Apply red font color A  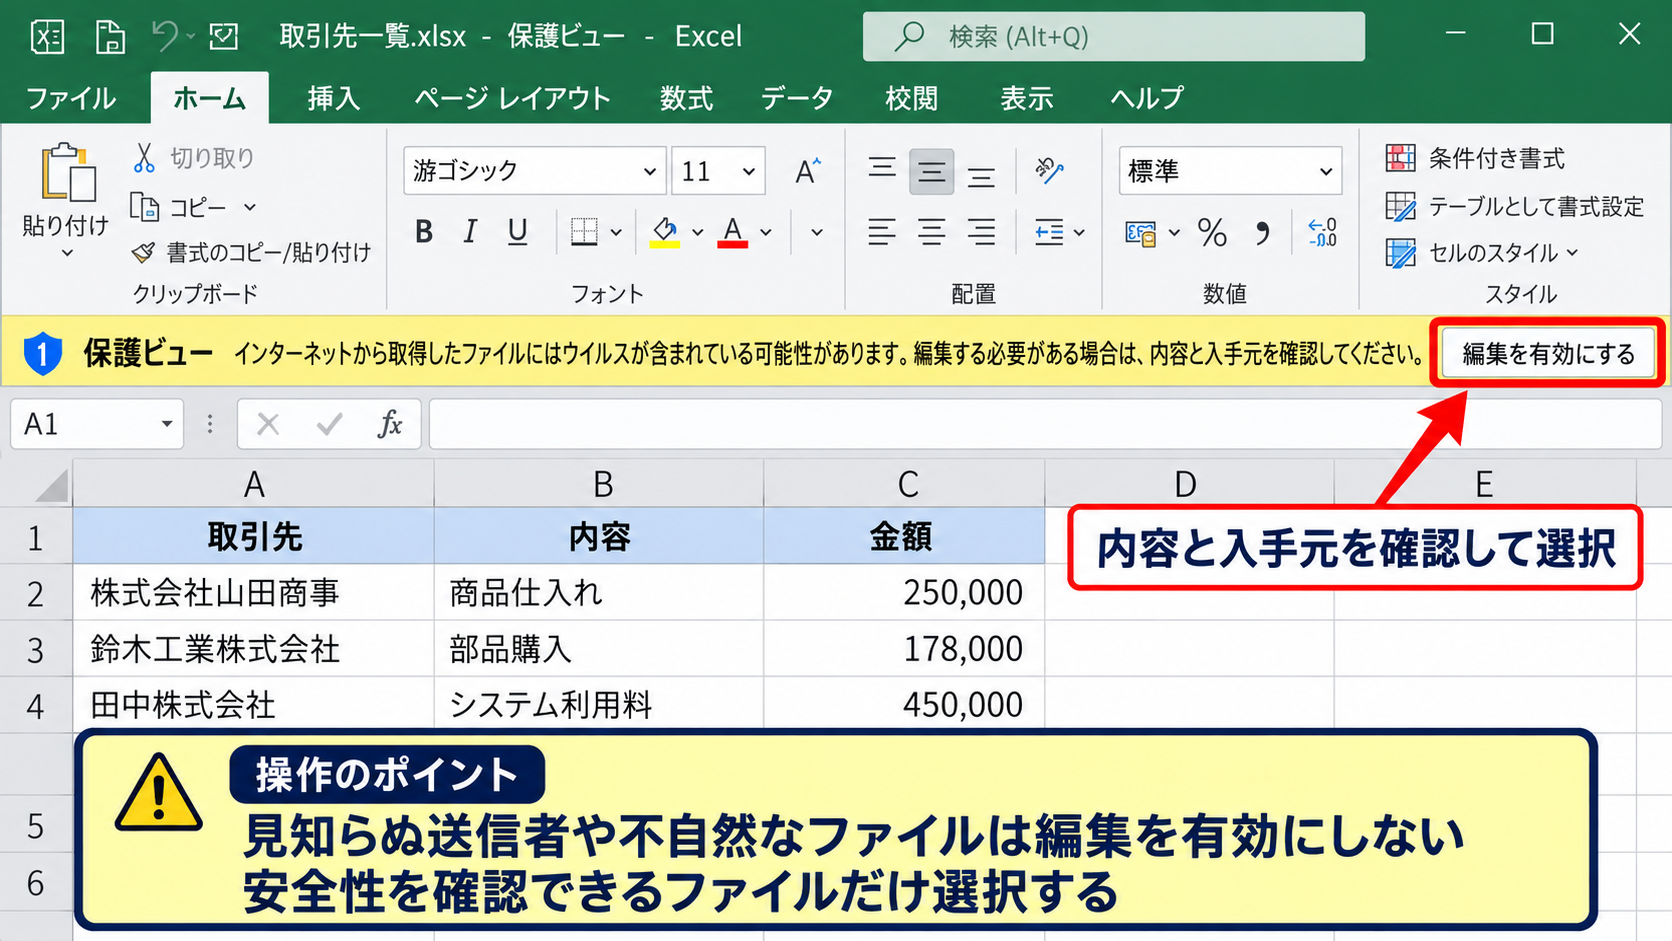tap(733, 232)
